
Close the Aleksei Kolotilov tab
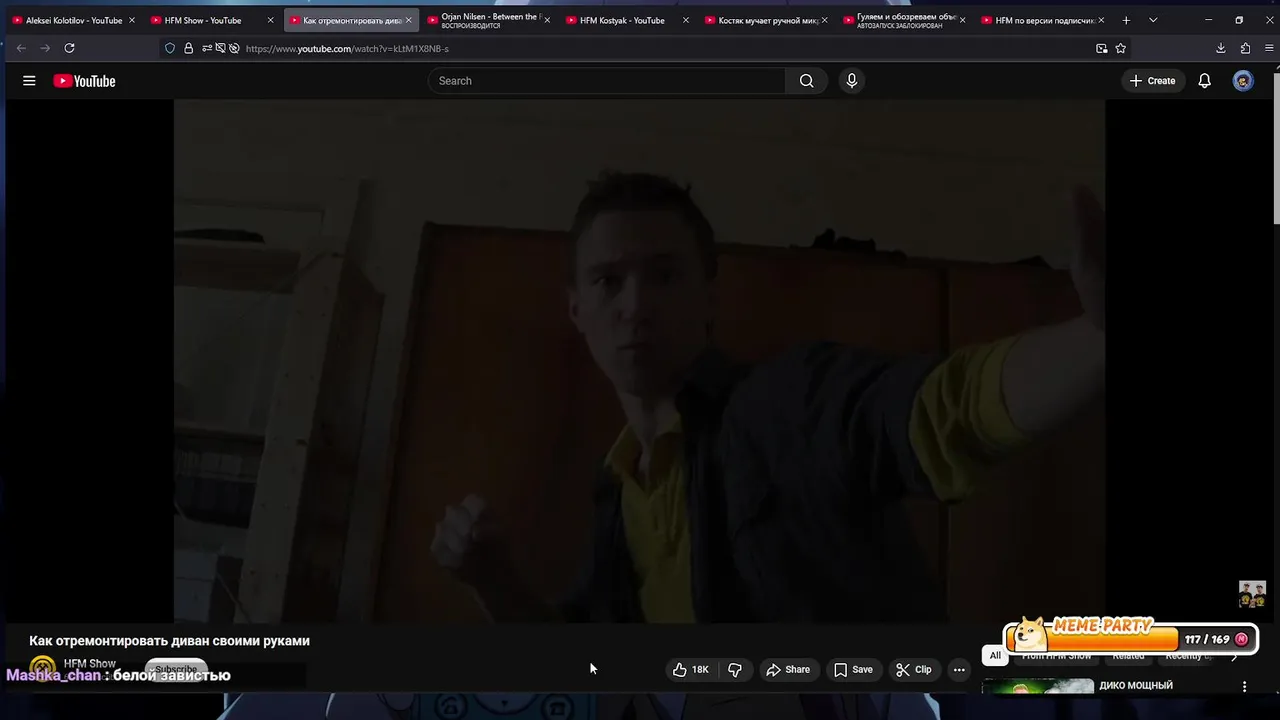131,20
